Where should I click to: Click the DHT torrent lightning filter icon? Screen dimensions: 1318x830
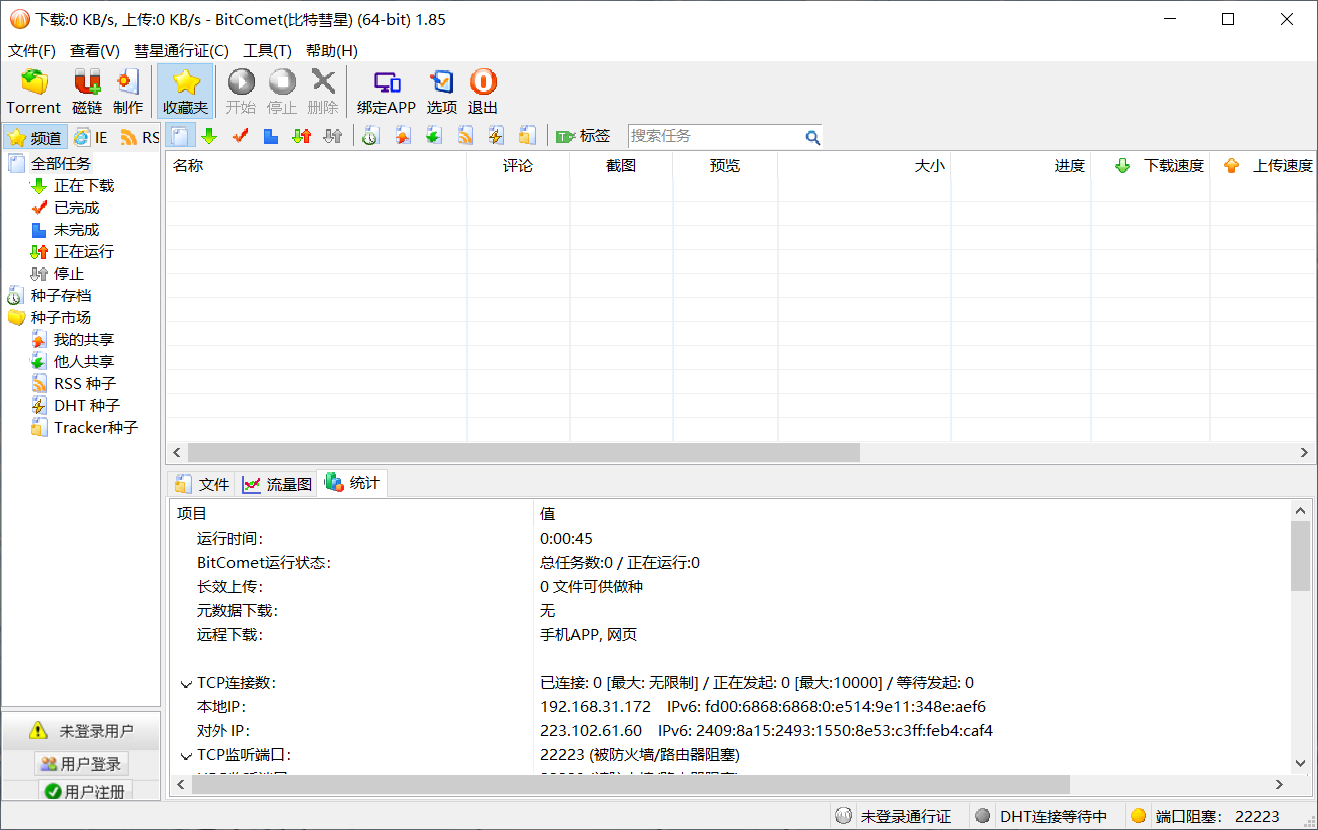pos(496,136)
